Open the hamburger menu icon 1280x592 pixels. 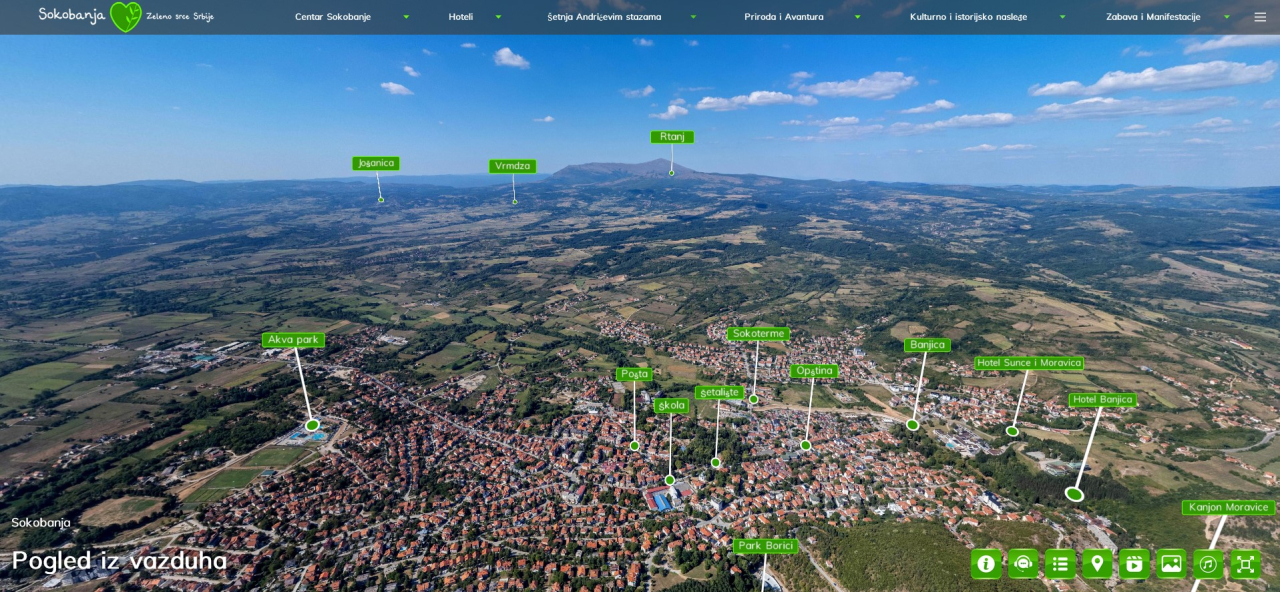1260,17
